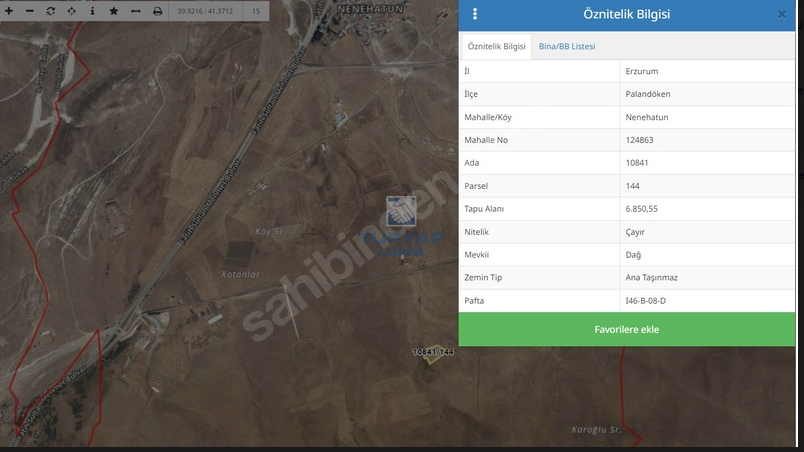Zoom out with the minus icon
Image resolution: width=804 pixels, height=452 pixels.
(x=29, y=11)
